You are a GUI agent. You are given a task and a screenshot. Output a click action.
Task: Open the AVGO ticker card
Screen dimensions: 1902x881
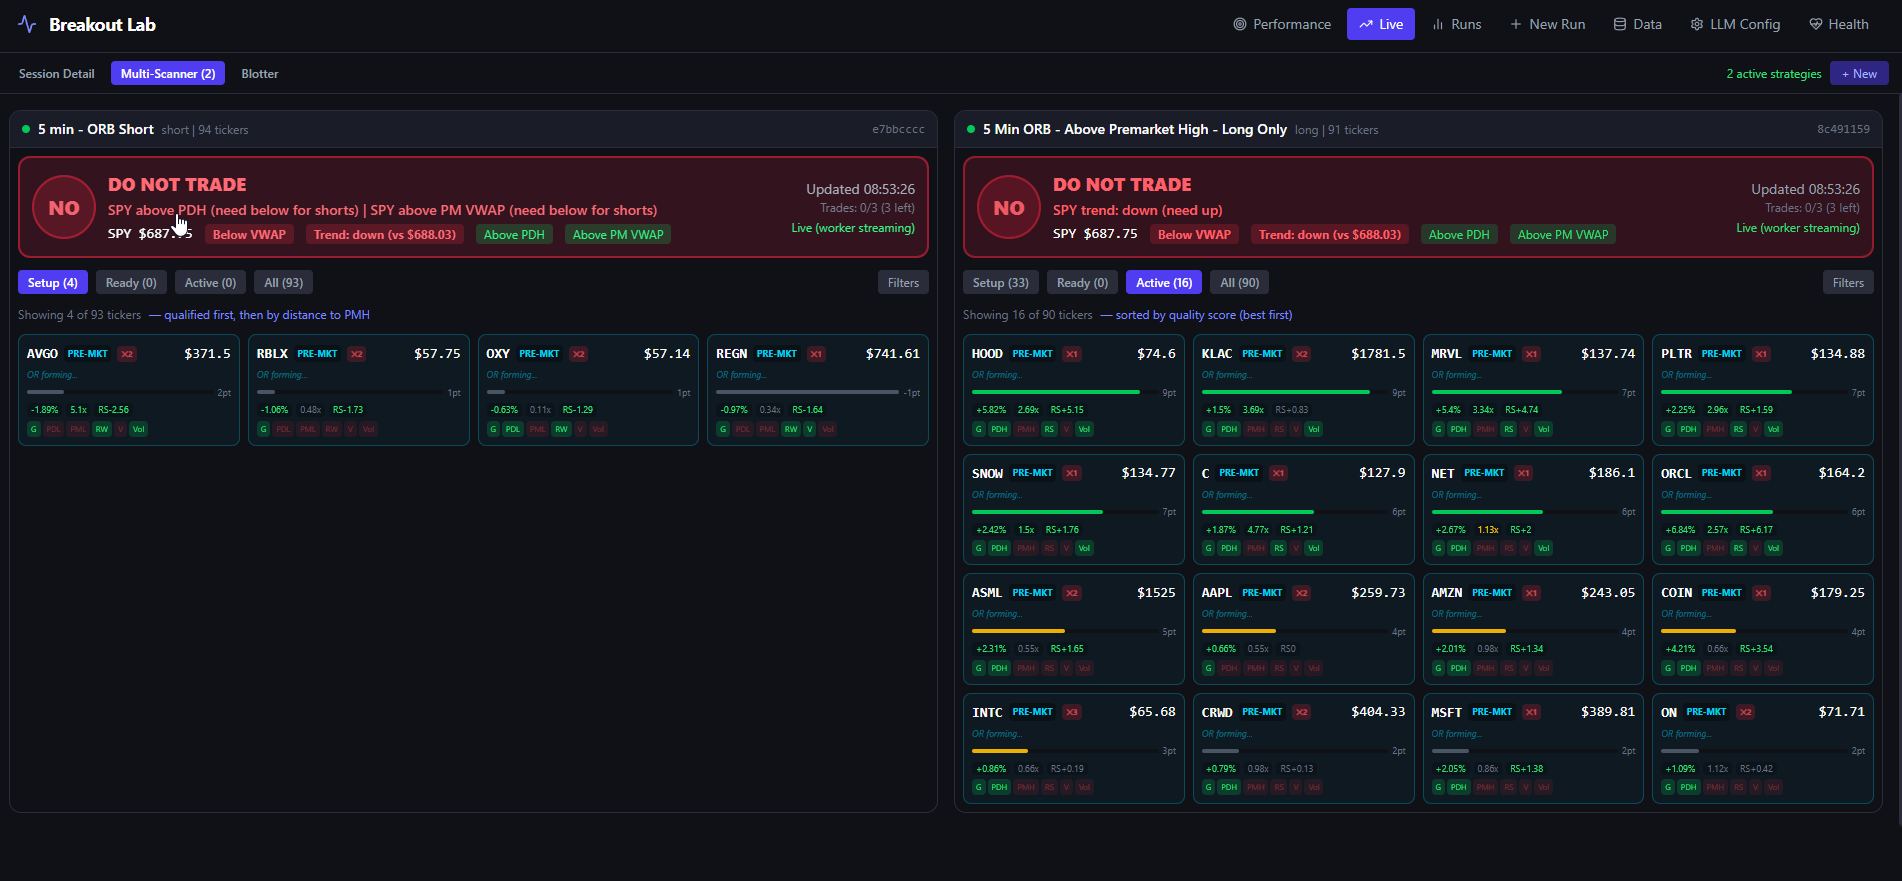coord(129,390)
